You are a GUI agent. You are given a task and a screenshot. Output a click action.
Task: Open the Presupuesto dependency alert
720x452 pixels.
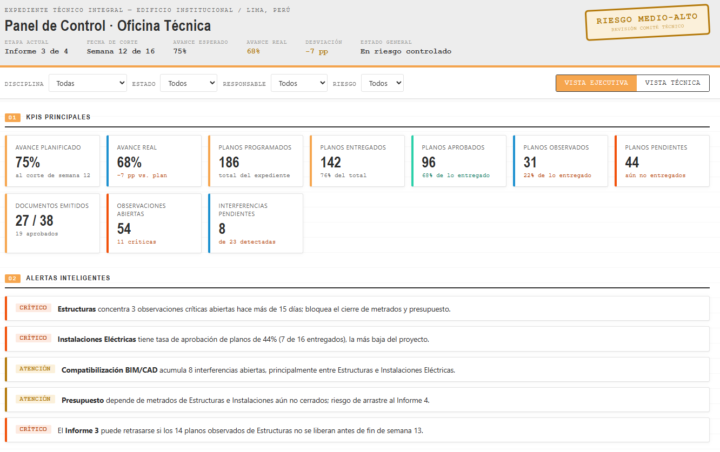357,400
